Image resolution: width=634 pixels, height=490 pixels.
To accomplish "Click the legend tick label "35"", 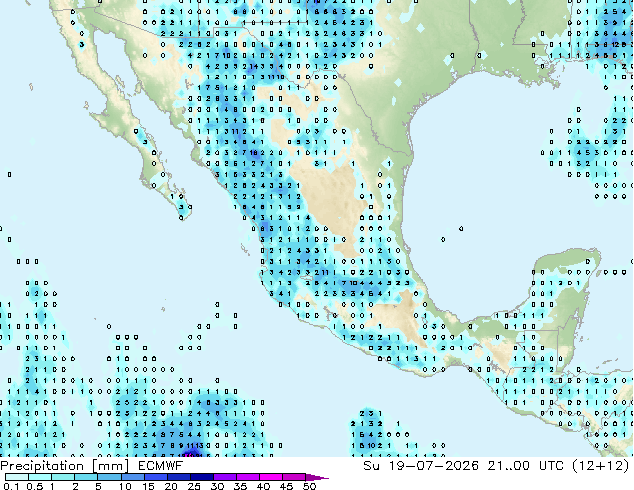I will point(240,486).
